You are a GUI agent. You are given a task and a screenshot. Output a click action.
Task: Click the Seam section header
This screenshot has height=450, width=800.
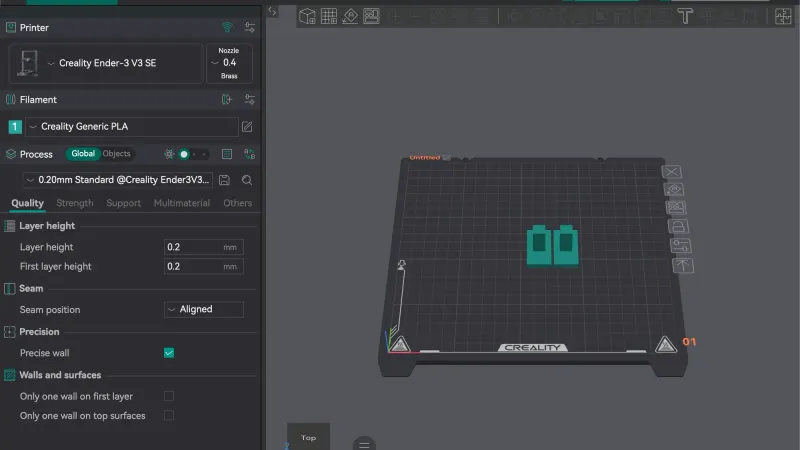click(x=31, y=288)
